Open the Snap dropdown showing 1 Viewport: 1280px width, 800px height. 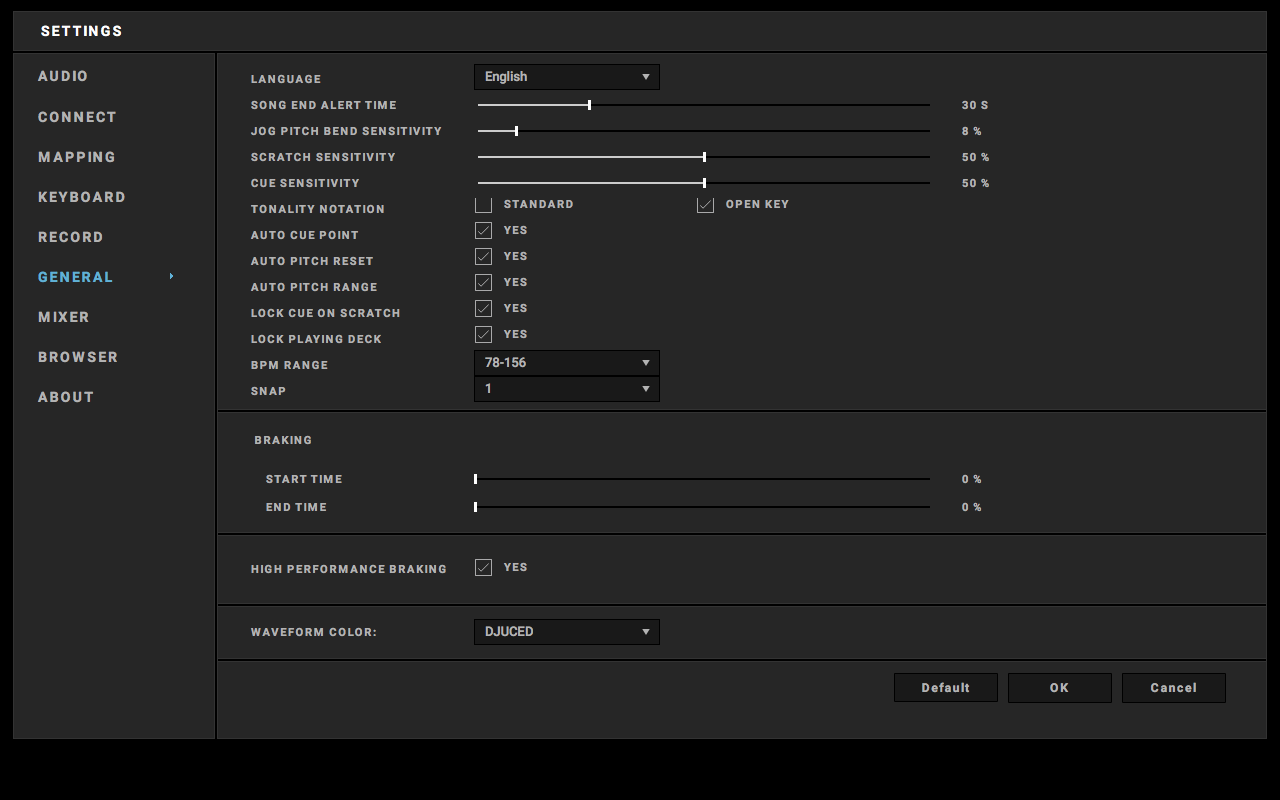click(567, 389)
